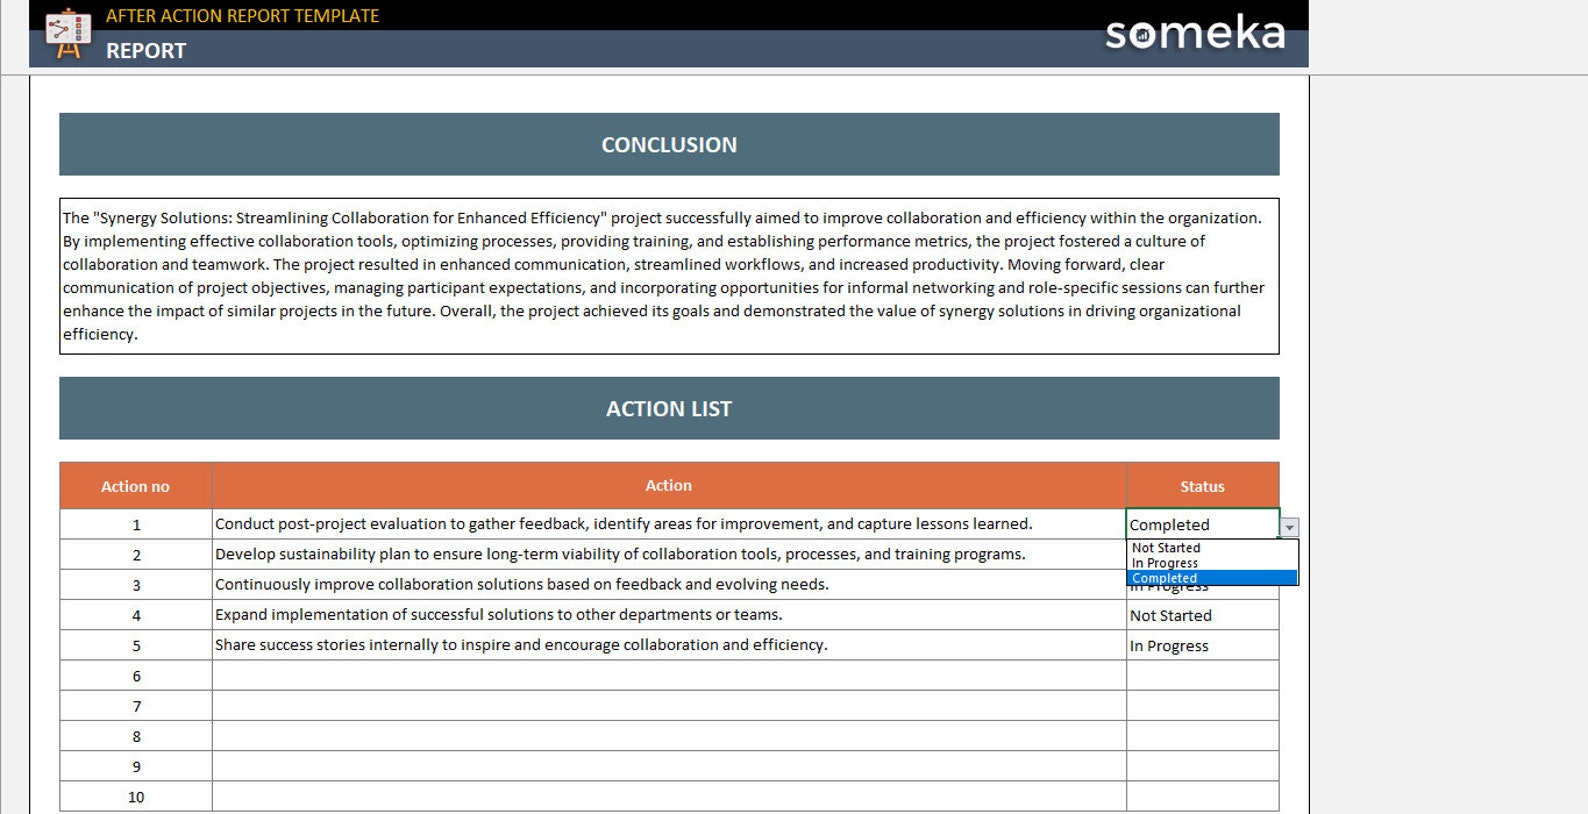
Task: Select 'In Progress' from the status list
Action: point(1212,563)
